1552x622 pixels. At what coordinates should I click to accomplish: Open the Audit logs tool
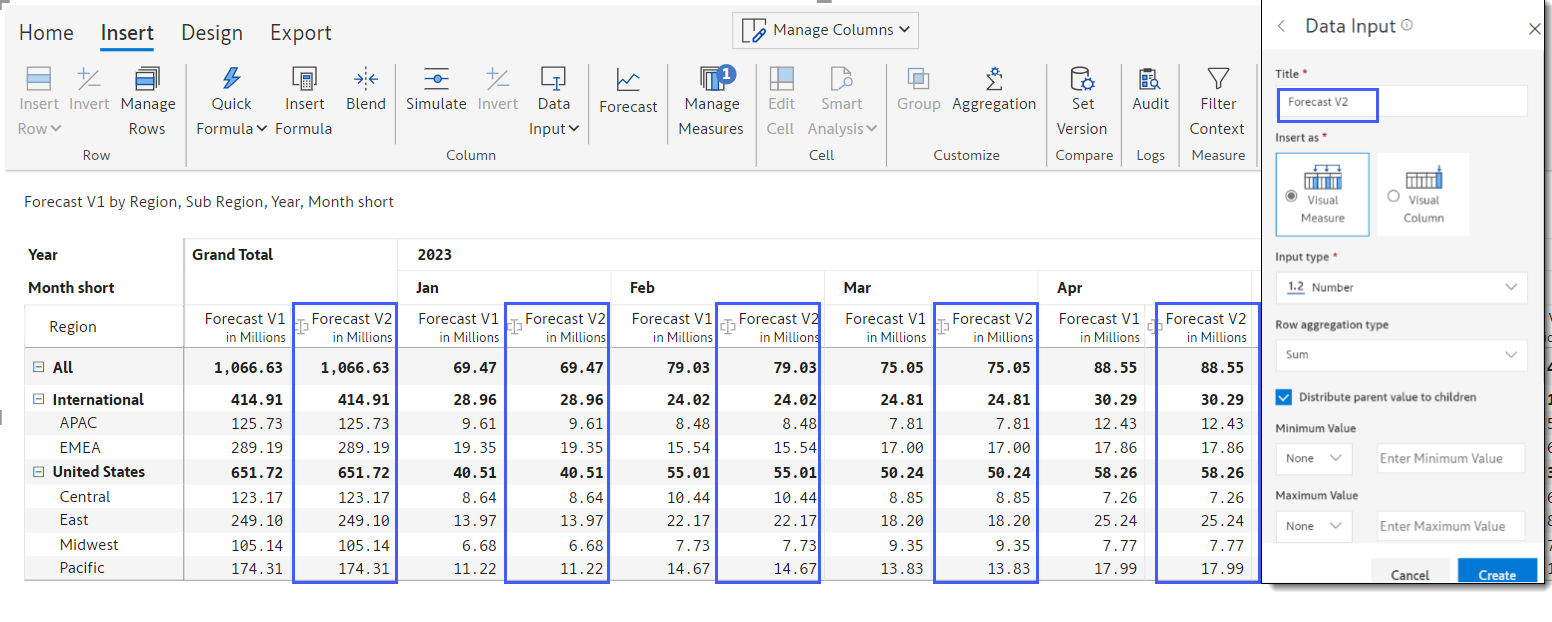tap(1150, 79)
